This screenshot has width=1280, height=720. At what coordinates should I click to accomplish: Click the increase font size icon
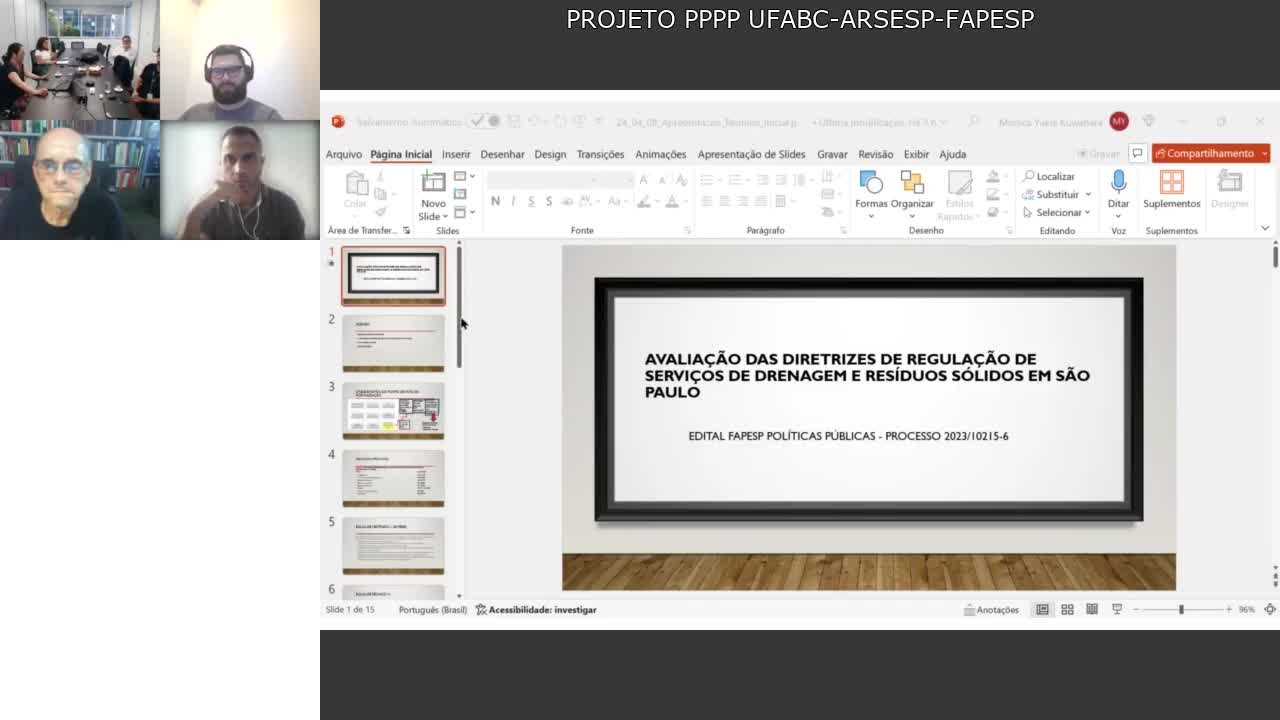click(643, 179)
